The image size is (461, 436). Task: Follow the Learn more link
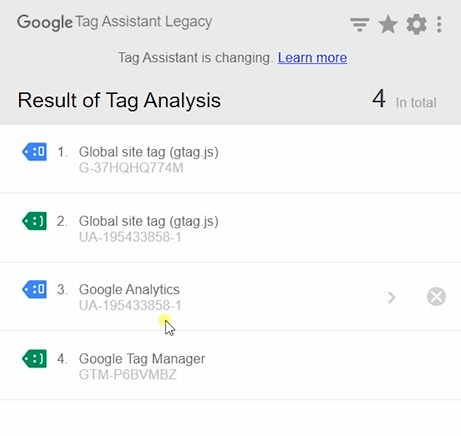312,58
